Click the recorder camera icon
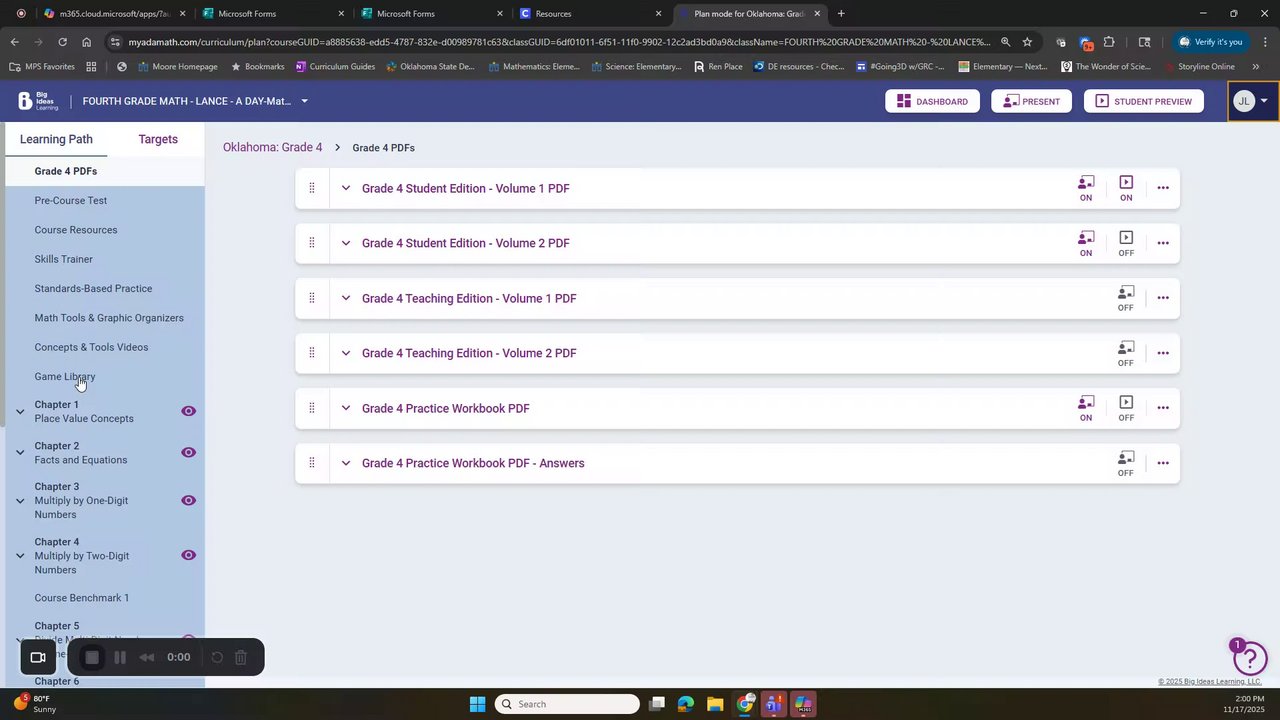The image size is (1280, 720). (38, 657)
